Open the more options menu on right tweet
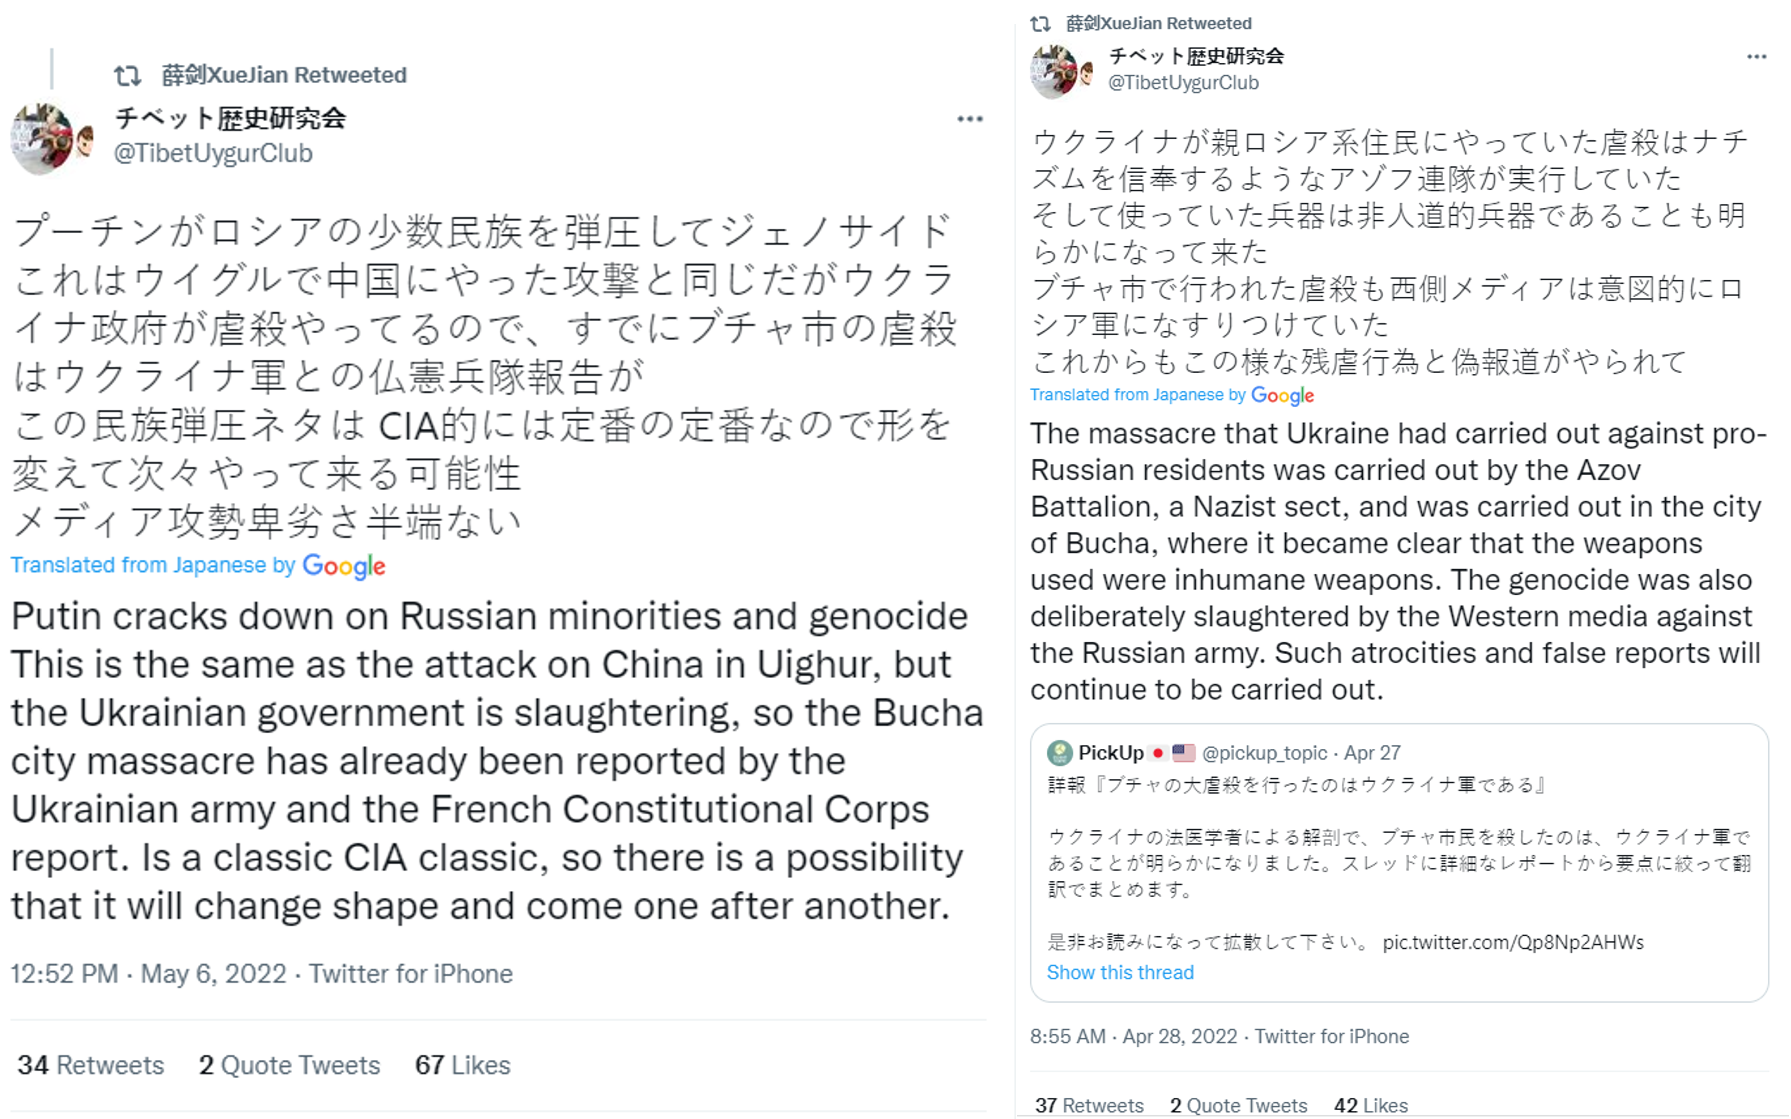1791x1119 pixels. click(x=1756, y=57)
